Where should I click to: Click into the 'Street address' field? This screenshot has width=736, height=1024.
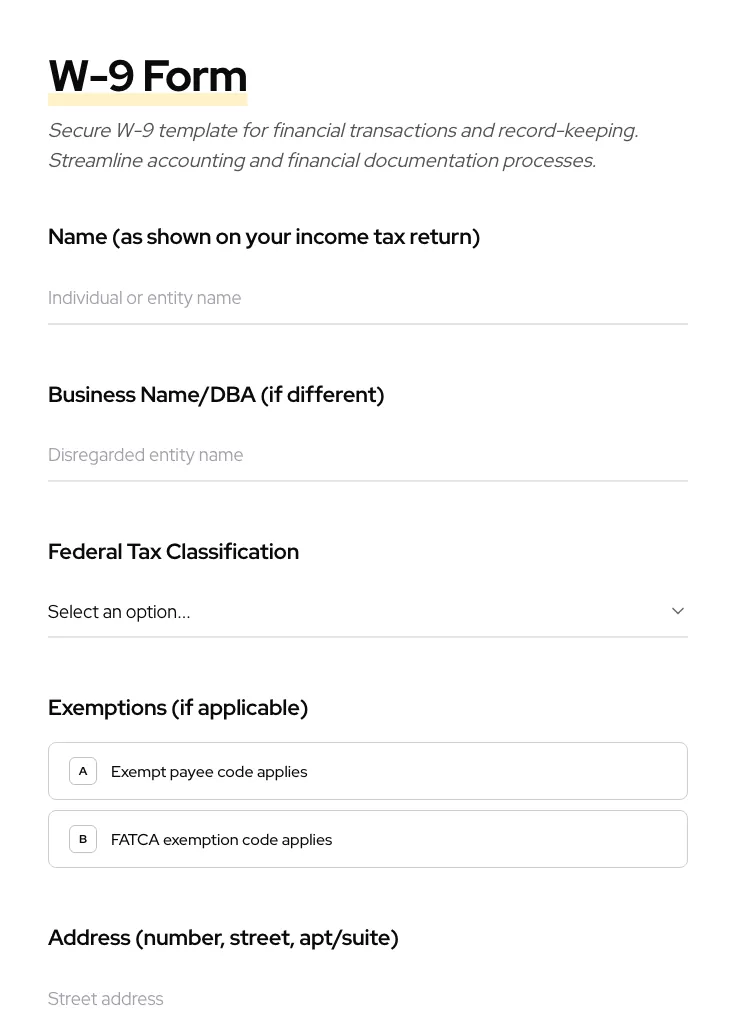[366, 998]
